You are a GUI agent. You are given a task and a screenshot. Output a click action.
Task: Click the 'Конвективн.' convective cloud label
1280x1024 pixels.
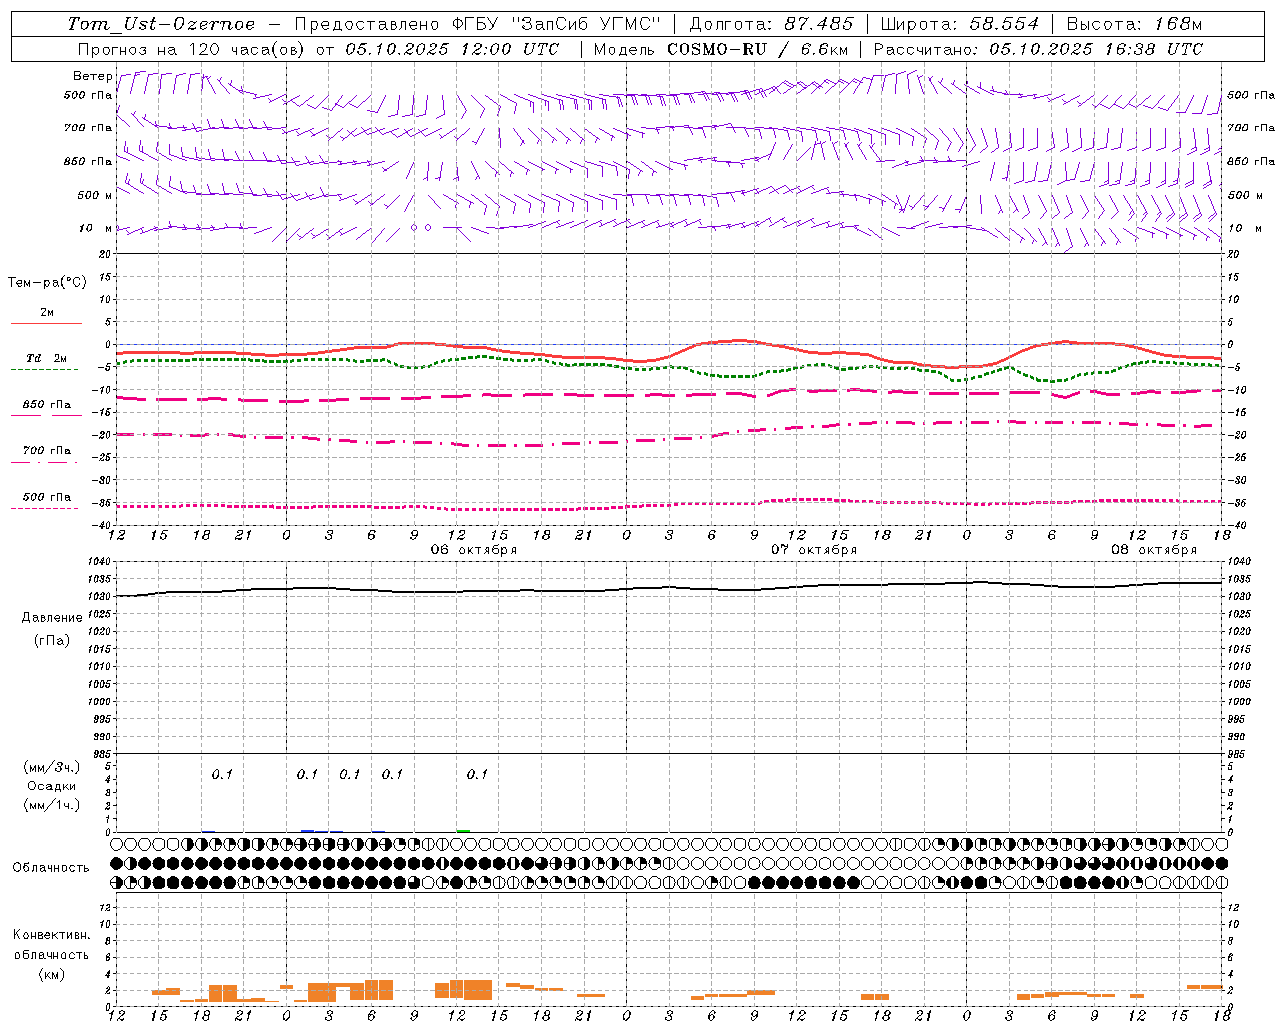51,935
